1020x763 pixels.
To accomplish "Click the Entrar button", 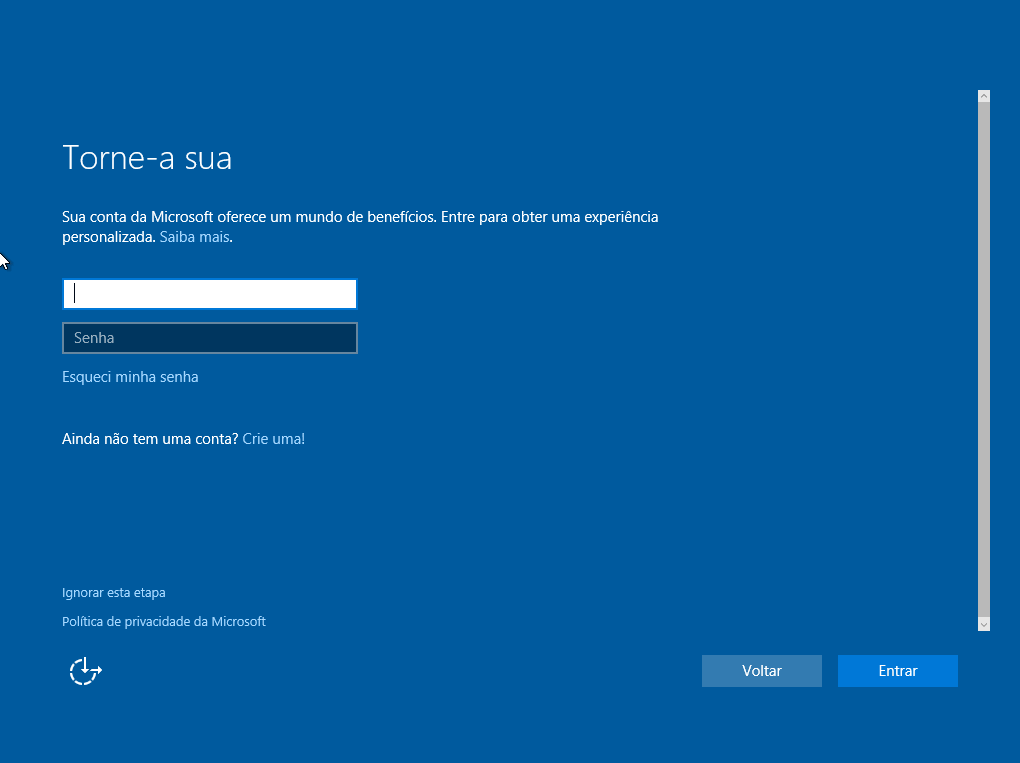I will [898, 671].
